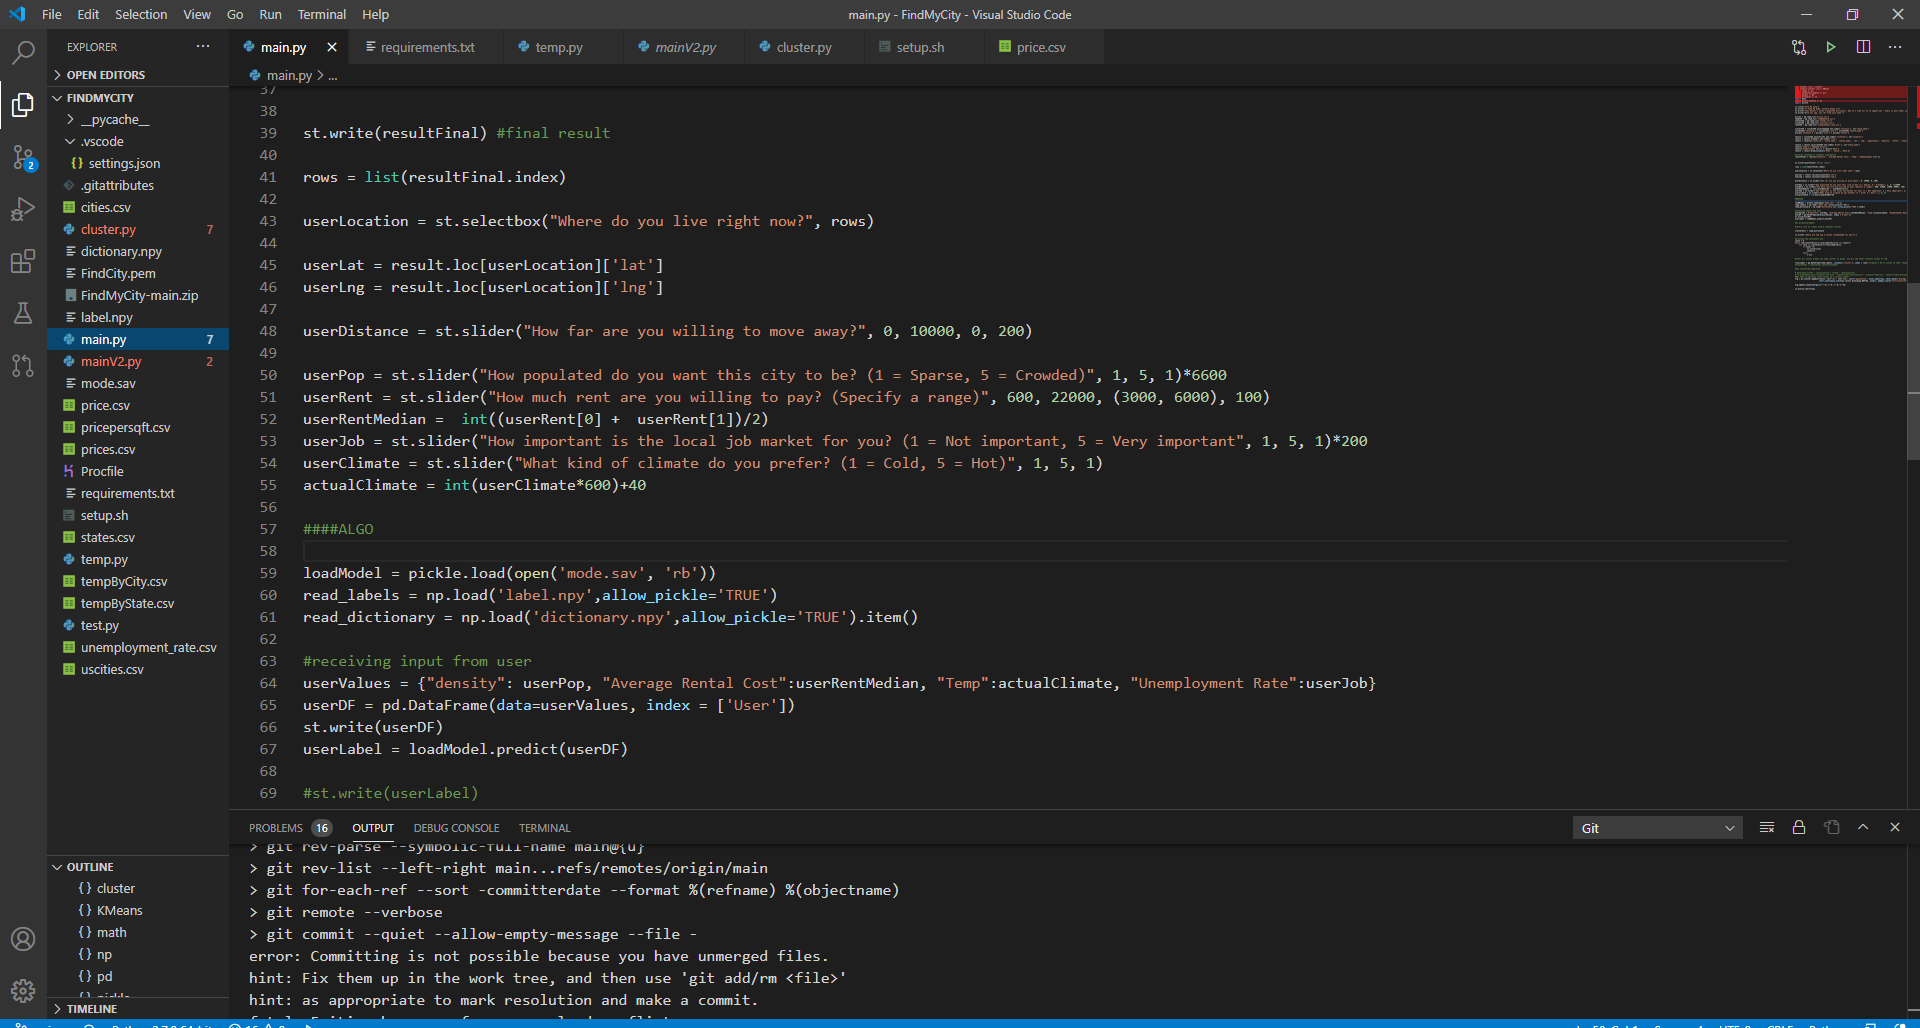The width and height of the screenshot is (1920, 1028).
Task: Split the editor to the right
Action: point(1863,47)
